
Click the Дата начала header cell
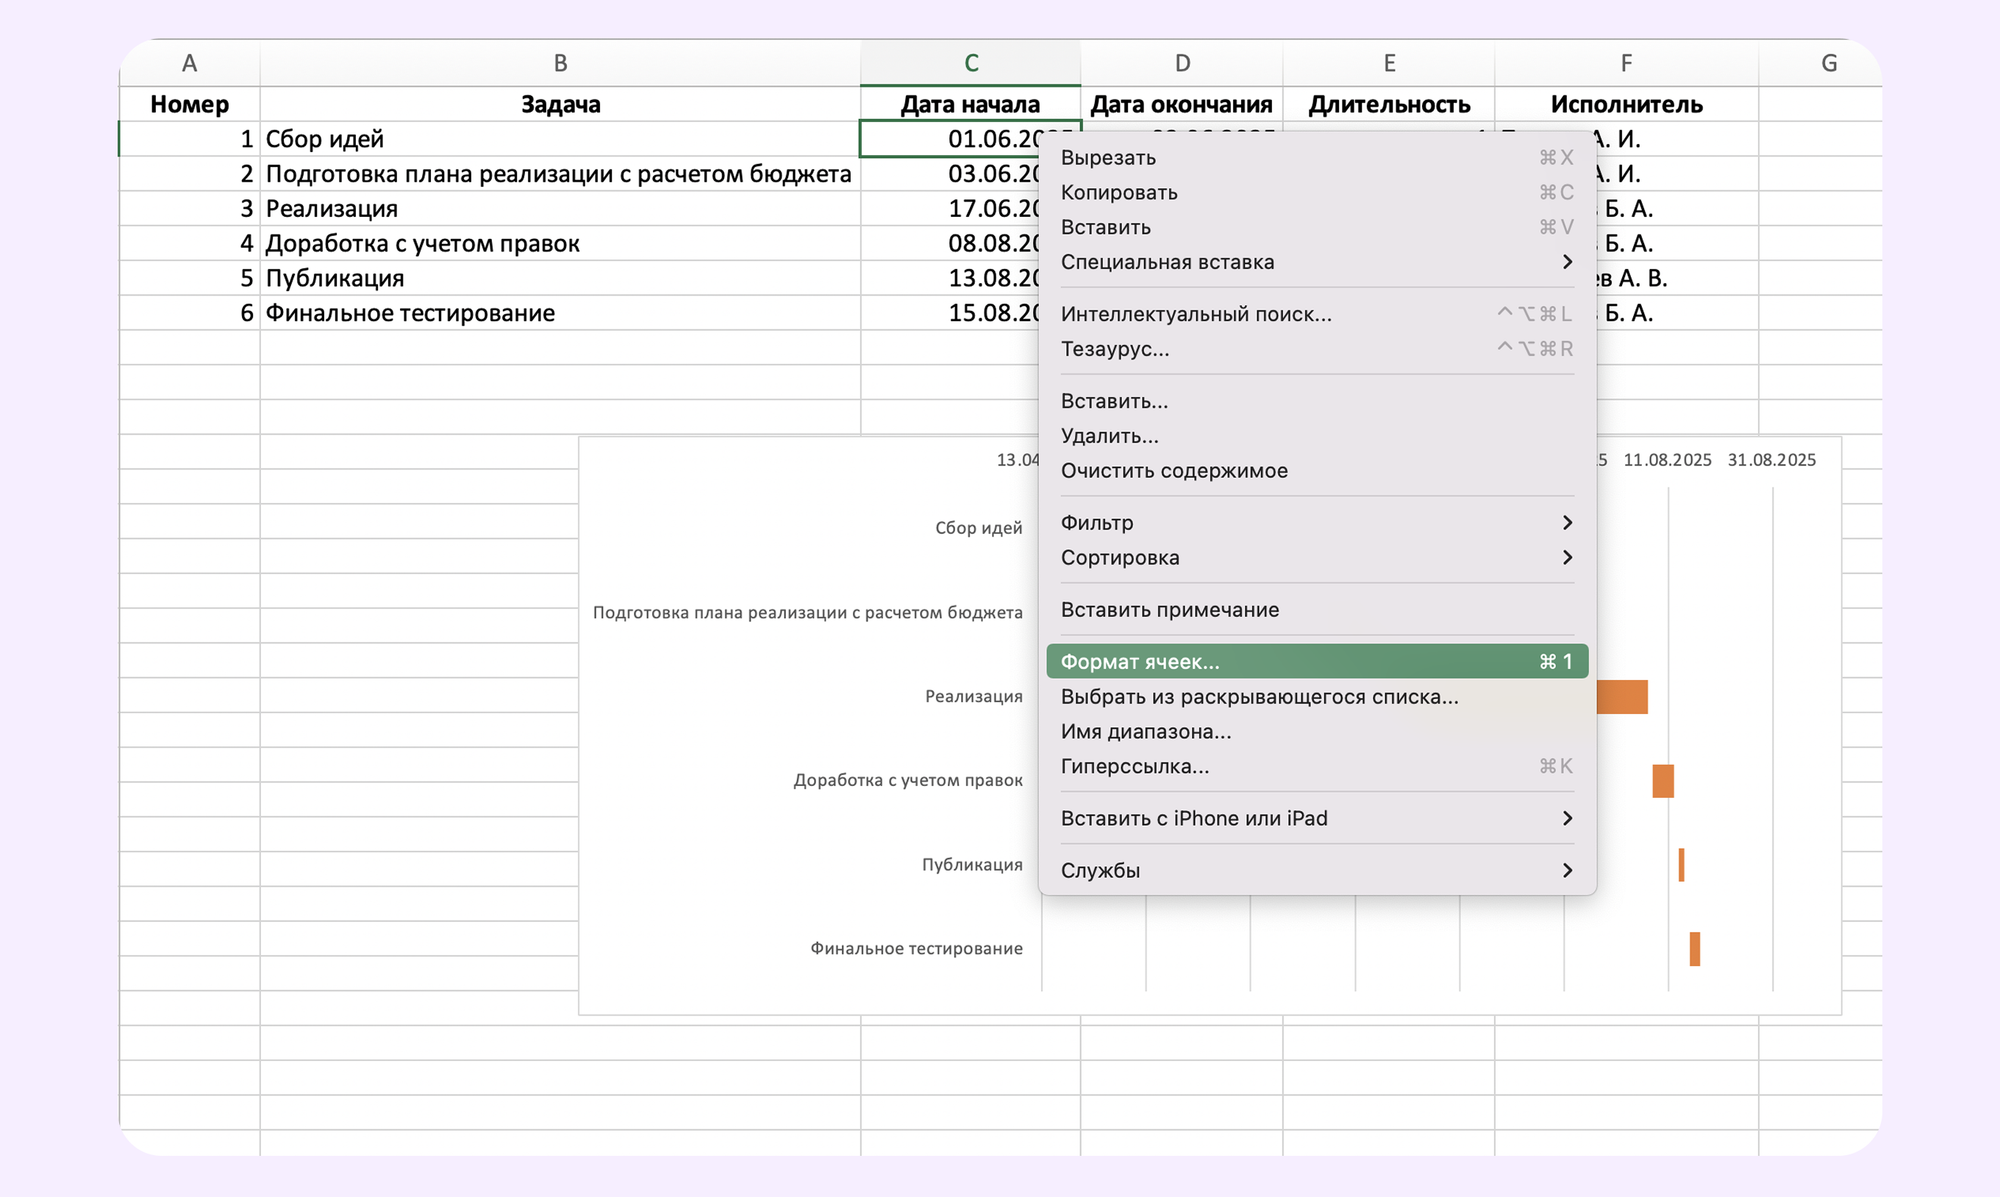[971, 104]
